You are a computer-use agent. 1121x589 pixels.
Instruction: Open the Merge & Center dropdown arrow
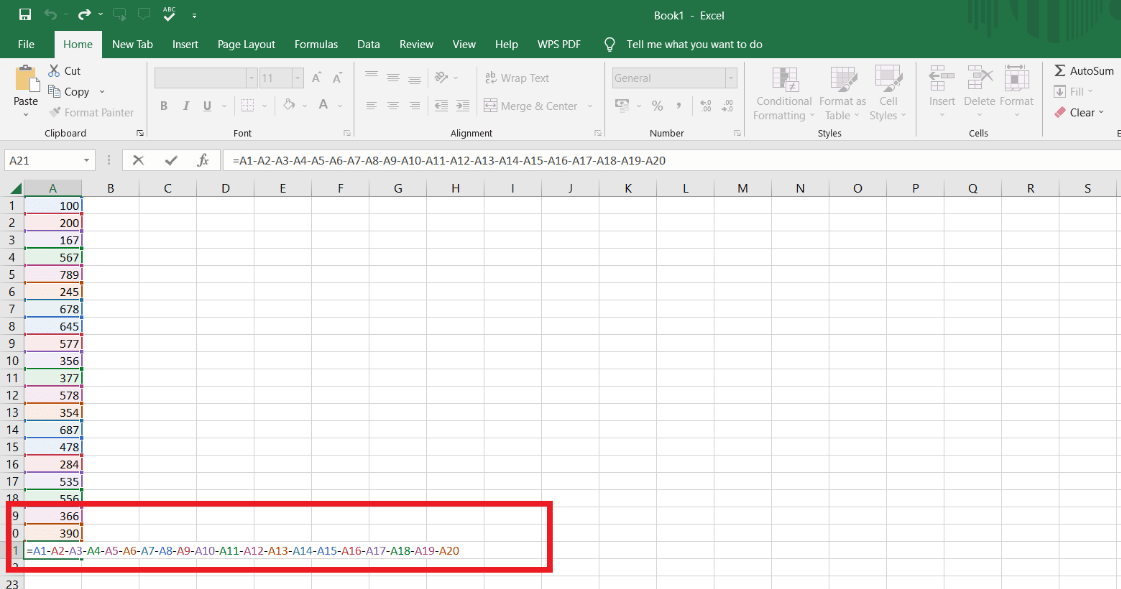tap(590, 106)
